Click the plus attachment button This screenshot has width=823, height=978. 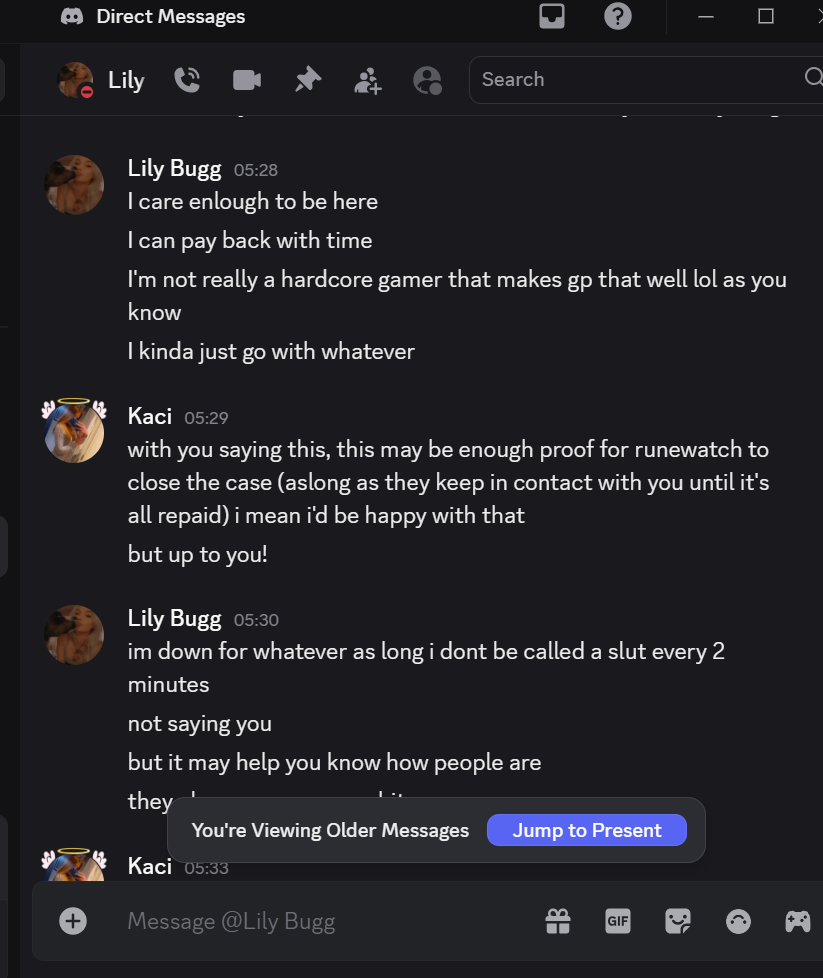tap(73, 920)
